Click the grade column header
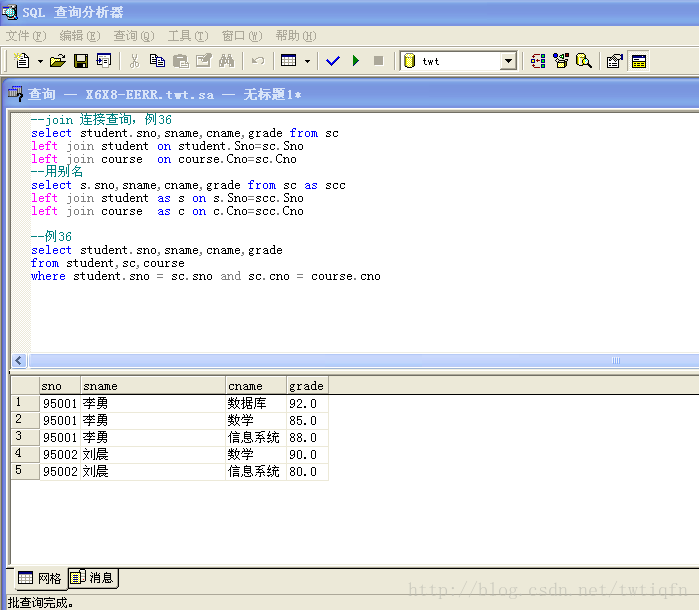 pyautogui.click(x=307, y=386)
